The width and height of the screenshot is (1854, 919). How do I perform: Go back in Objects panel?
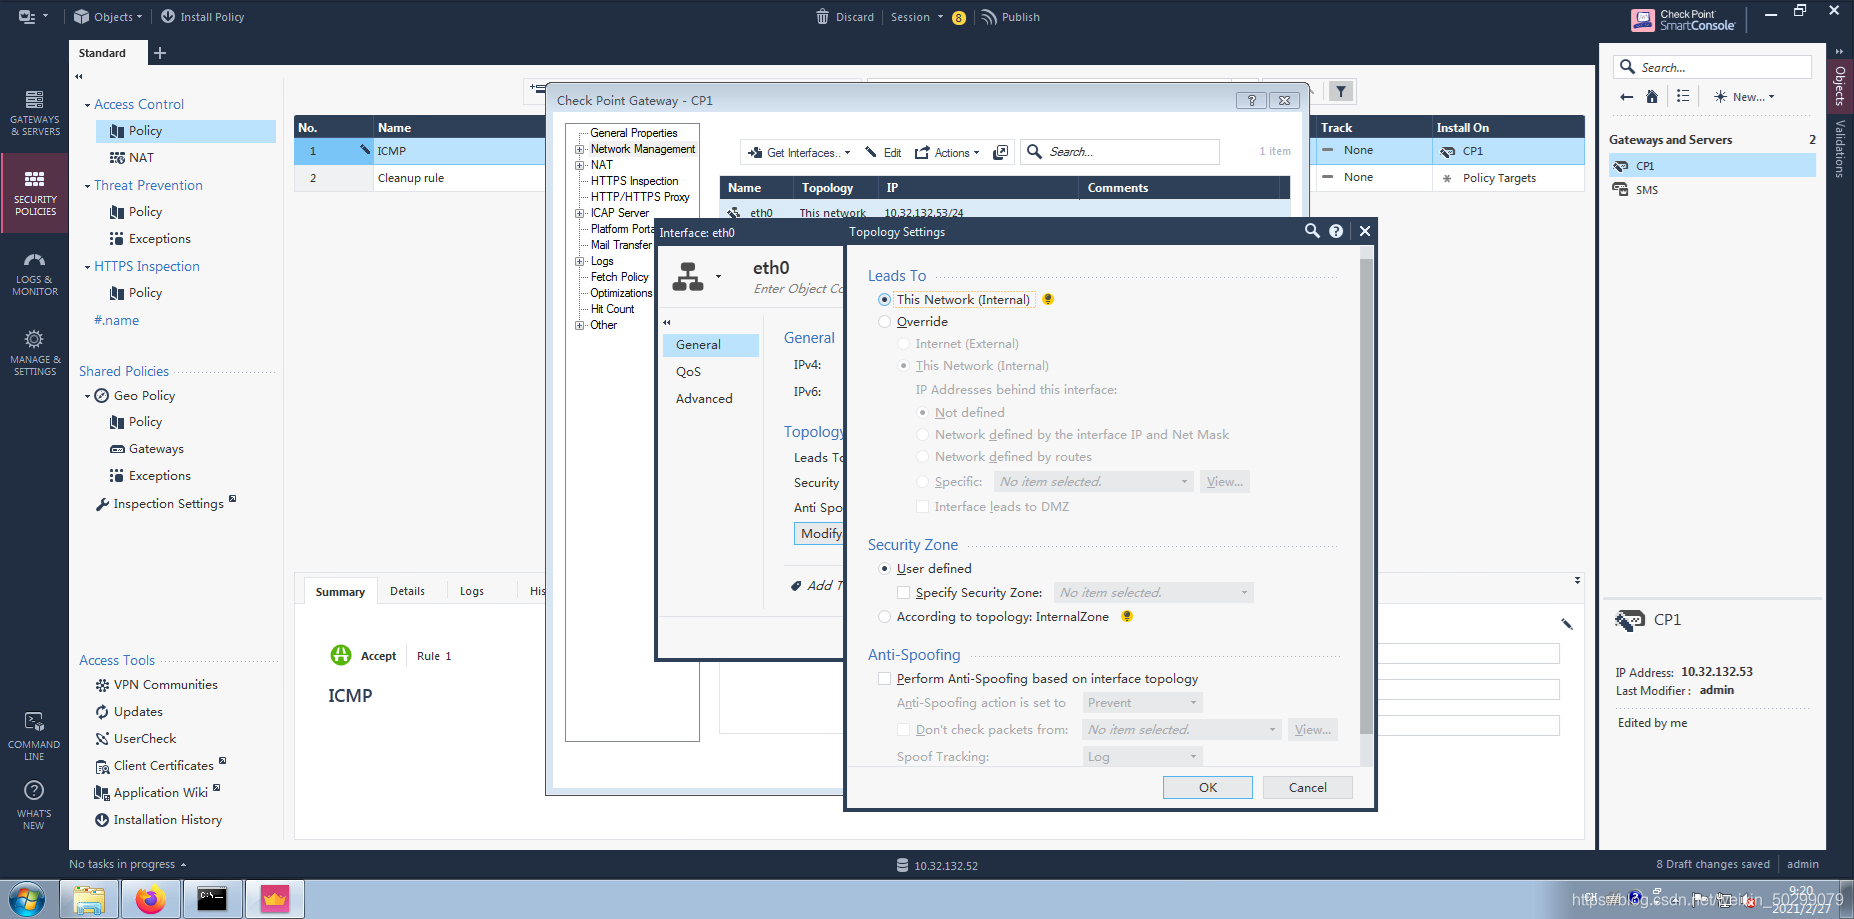coord(1626,97)
